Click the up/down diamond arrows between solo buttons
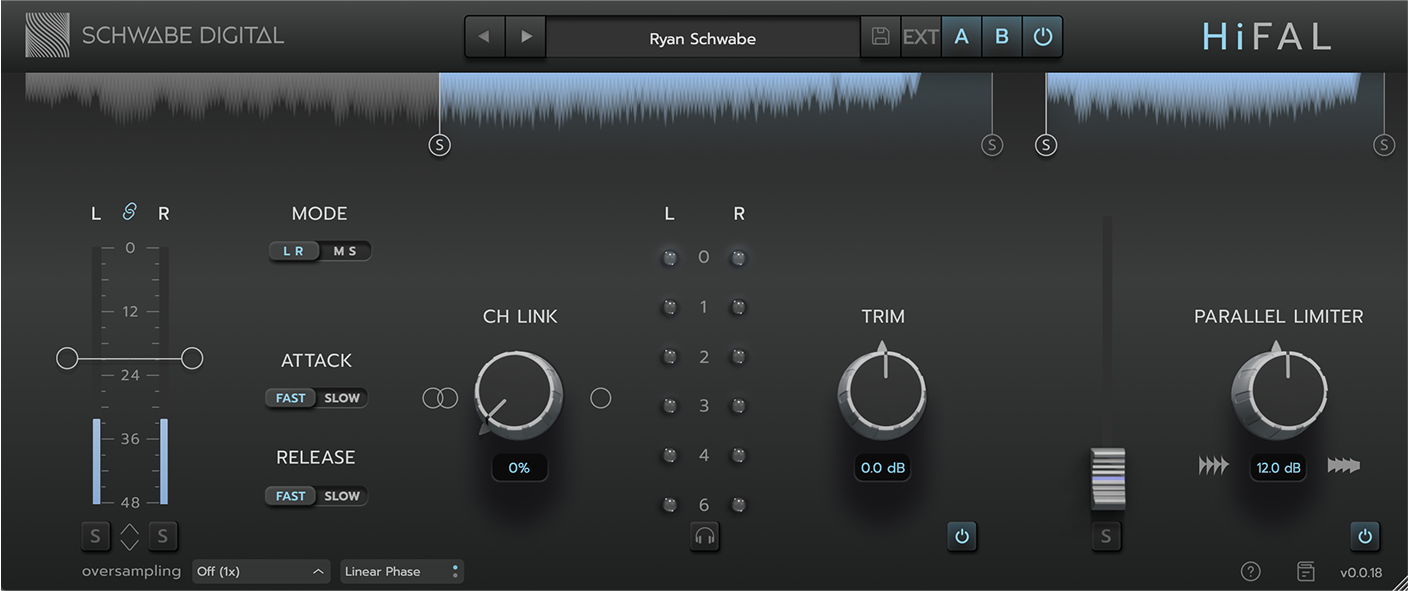This screenshot has height=591, width=1408. pyautogui.click(x=129, y=537)
